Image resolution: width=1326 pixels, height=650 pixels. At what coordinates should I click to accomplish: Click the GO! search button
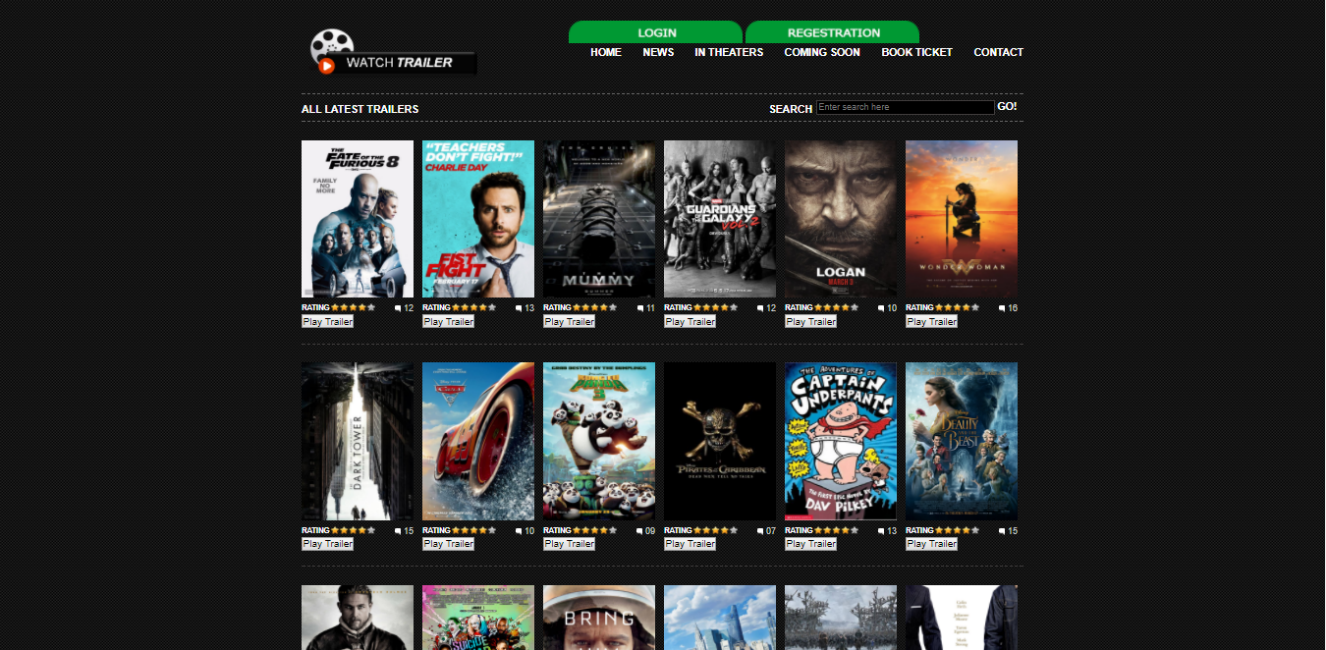(x=1007, y=106)
